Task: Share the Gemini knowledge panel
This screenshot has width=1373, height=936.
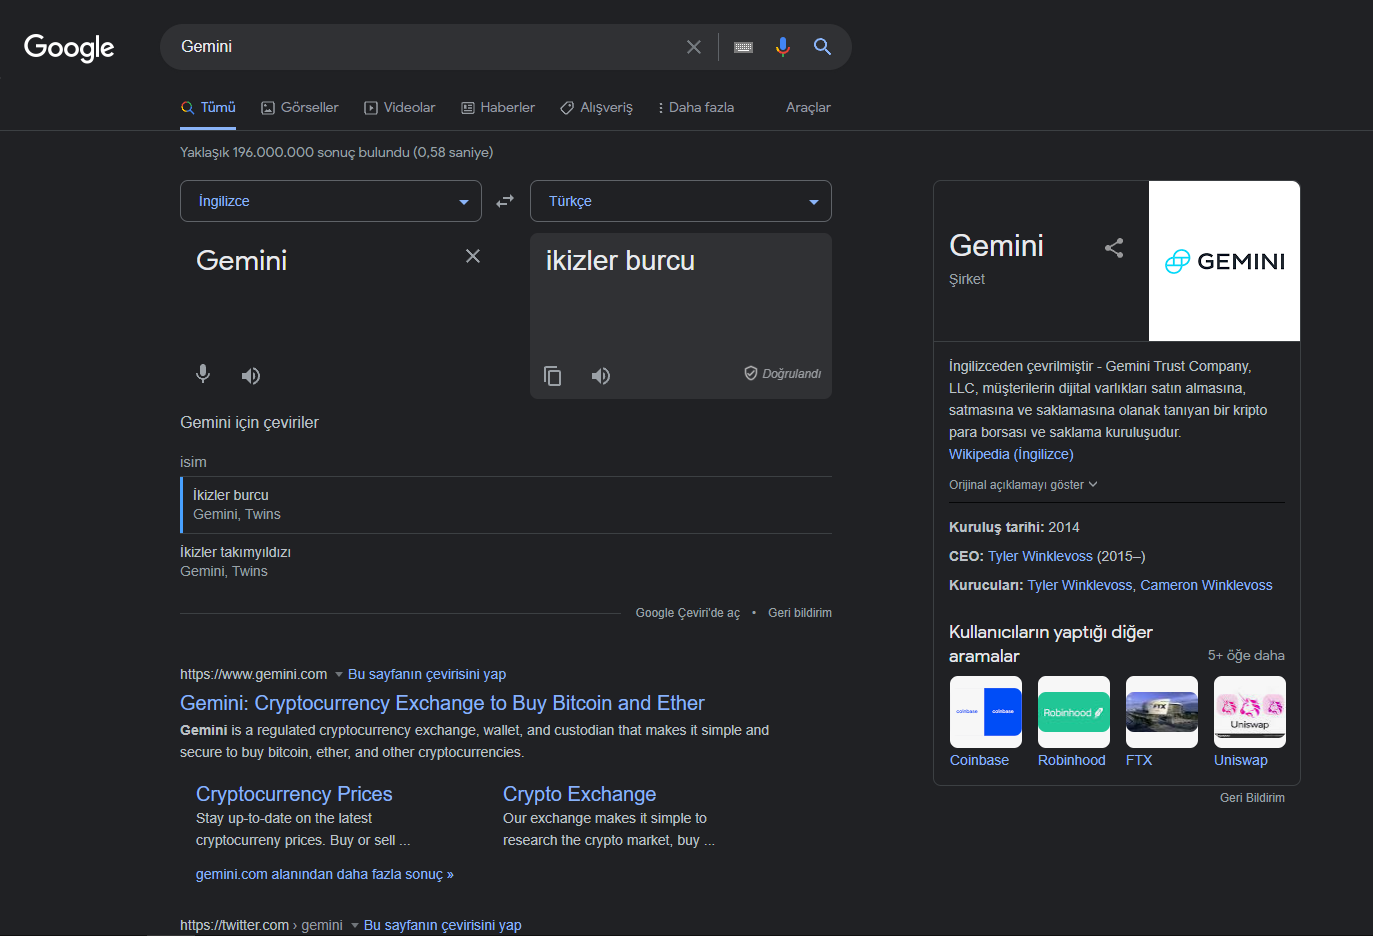Action: [1114, 248]
